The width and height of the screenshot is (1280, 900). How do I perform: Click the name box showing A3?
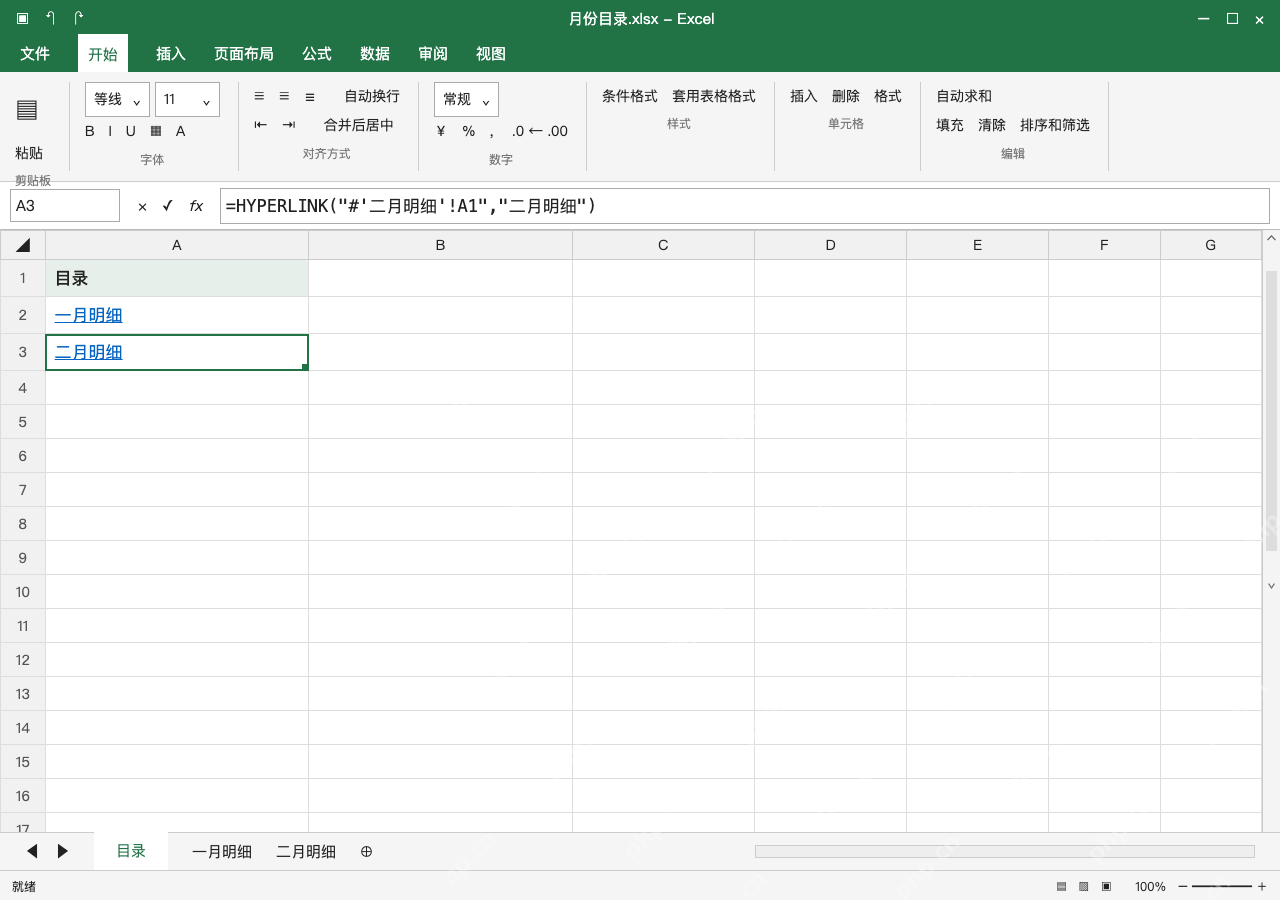click(65, 206)
